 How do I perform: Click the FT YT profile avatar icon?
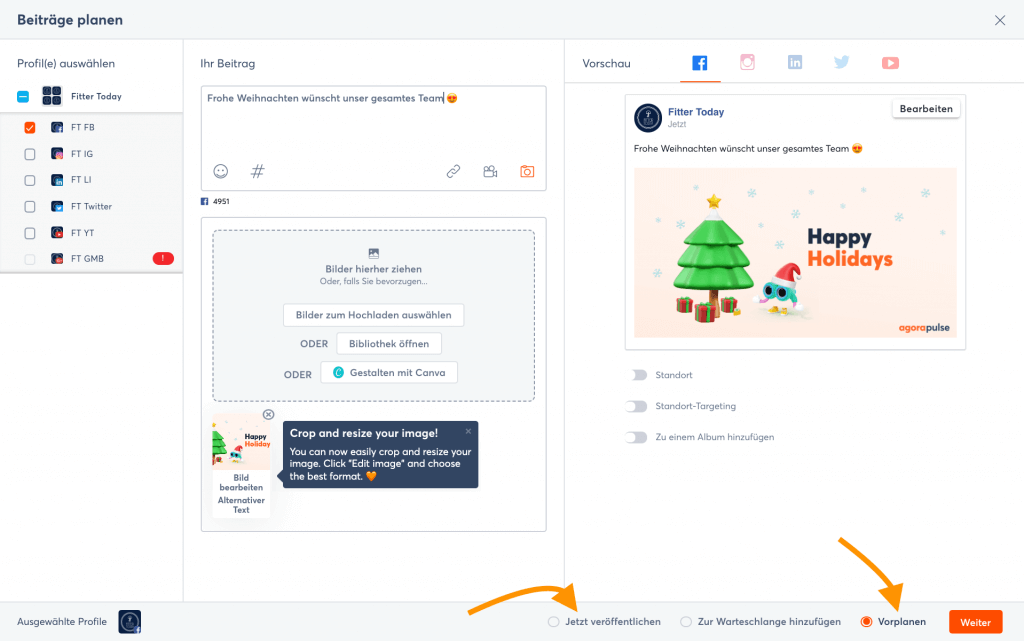click(x=57, y=232)
